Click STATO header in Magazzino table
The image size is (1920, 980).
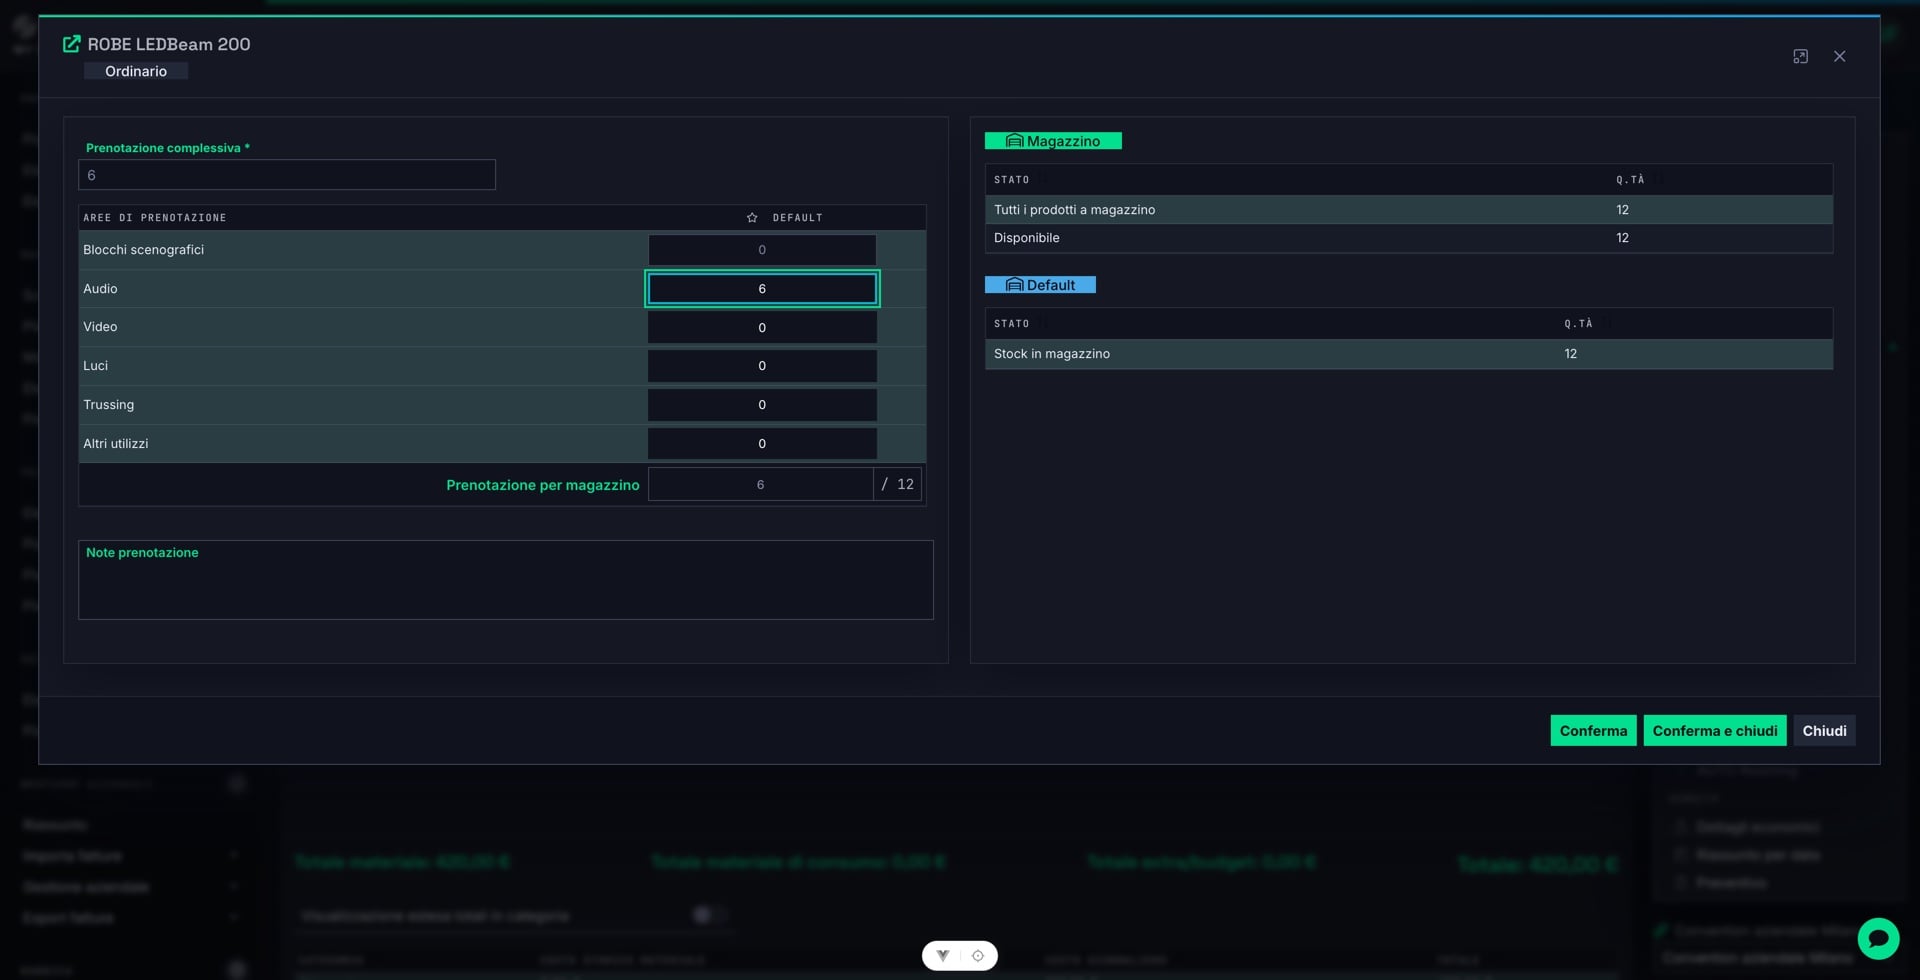point(1011,180)
